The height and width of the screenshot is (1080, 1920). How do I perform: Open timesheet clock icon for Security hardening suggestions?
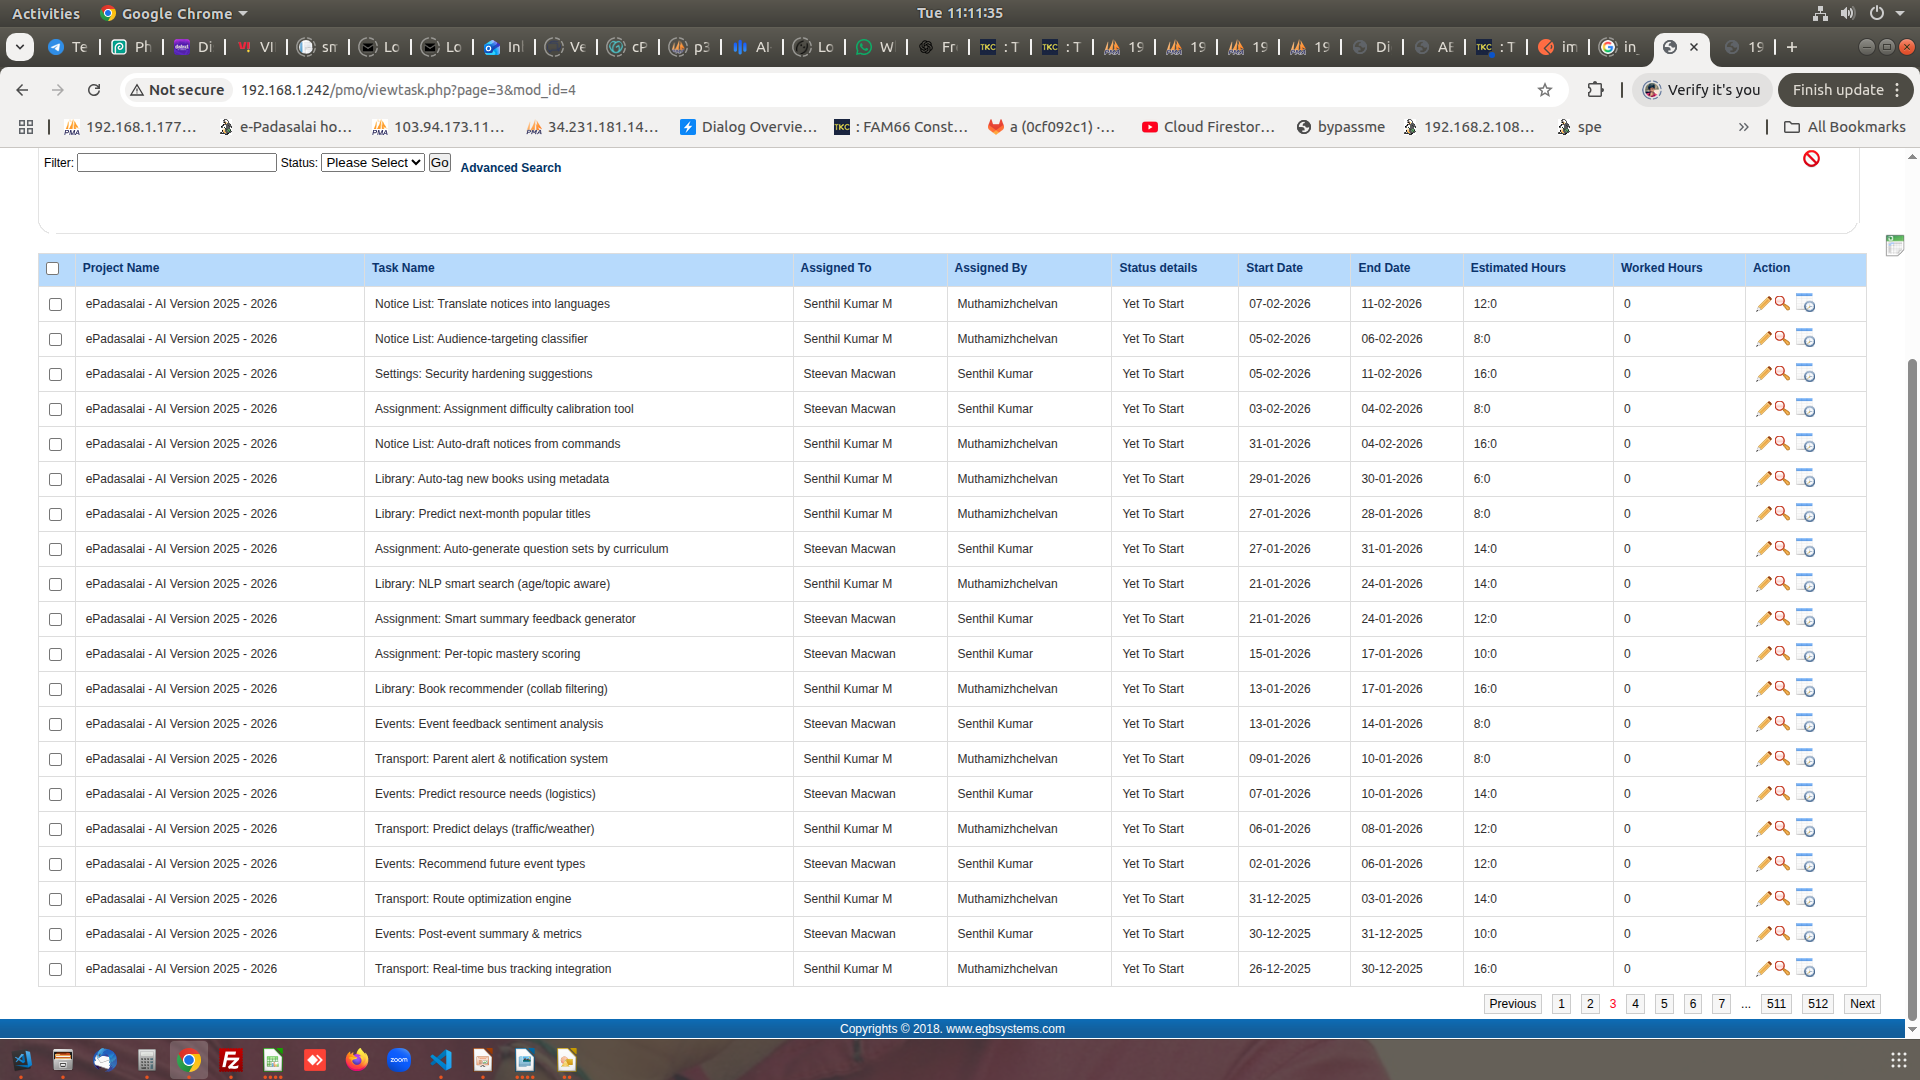tap(1805, 374)
